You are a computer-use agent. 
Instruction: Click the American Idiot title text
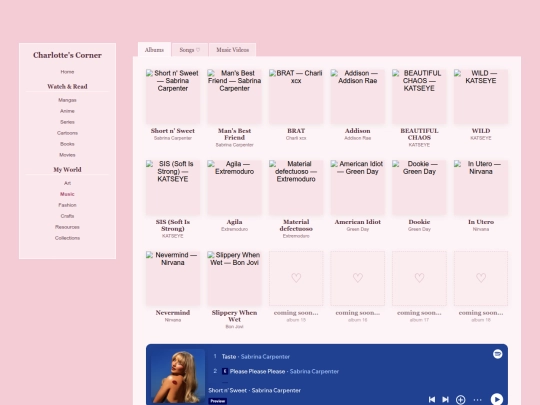(357, 222)
